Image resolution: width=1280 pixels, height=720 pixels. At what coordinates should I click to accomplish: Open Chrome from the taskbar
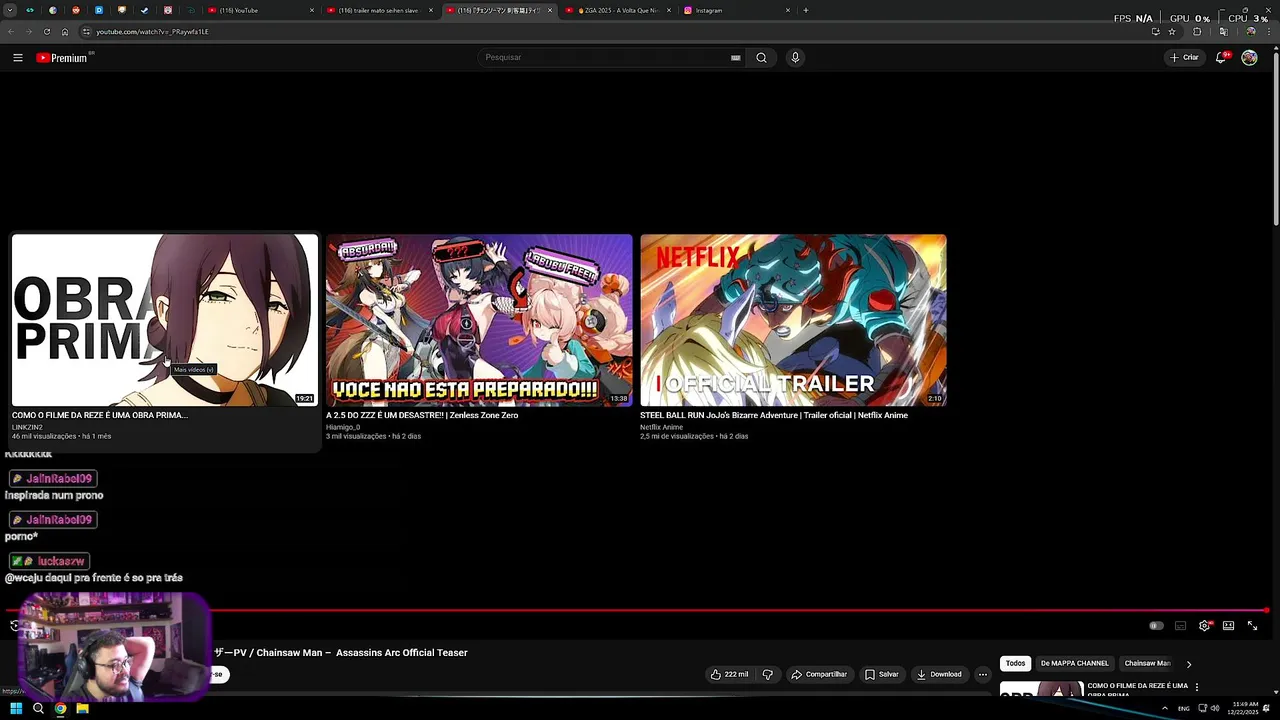tap(60, 709)
